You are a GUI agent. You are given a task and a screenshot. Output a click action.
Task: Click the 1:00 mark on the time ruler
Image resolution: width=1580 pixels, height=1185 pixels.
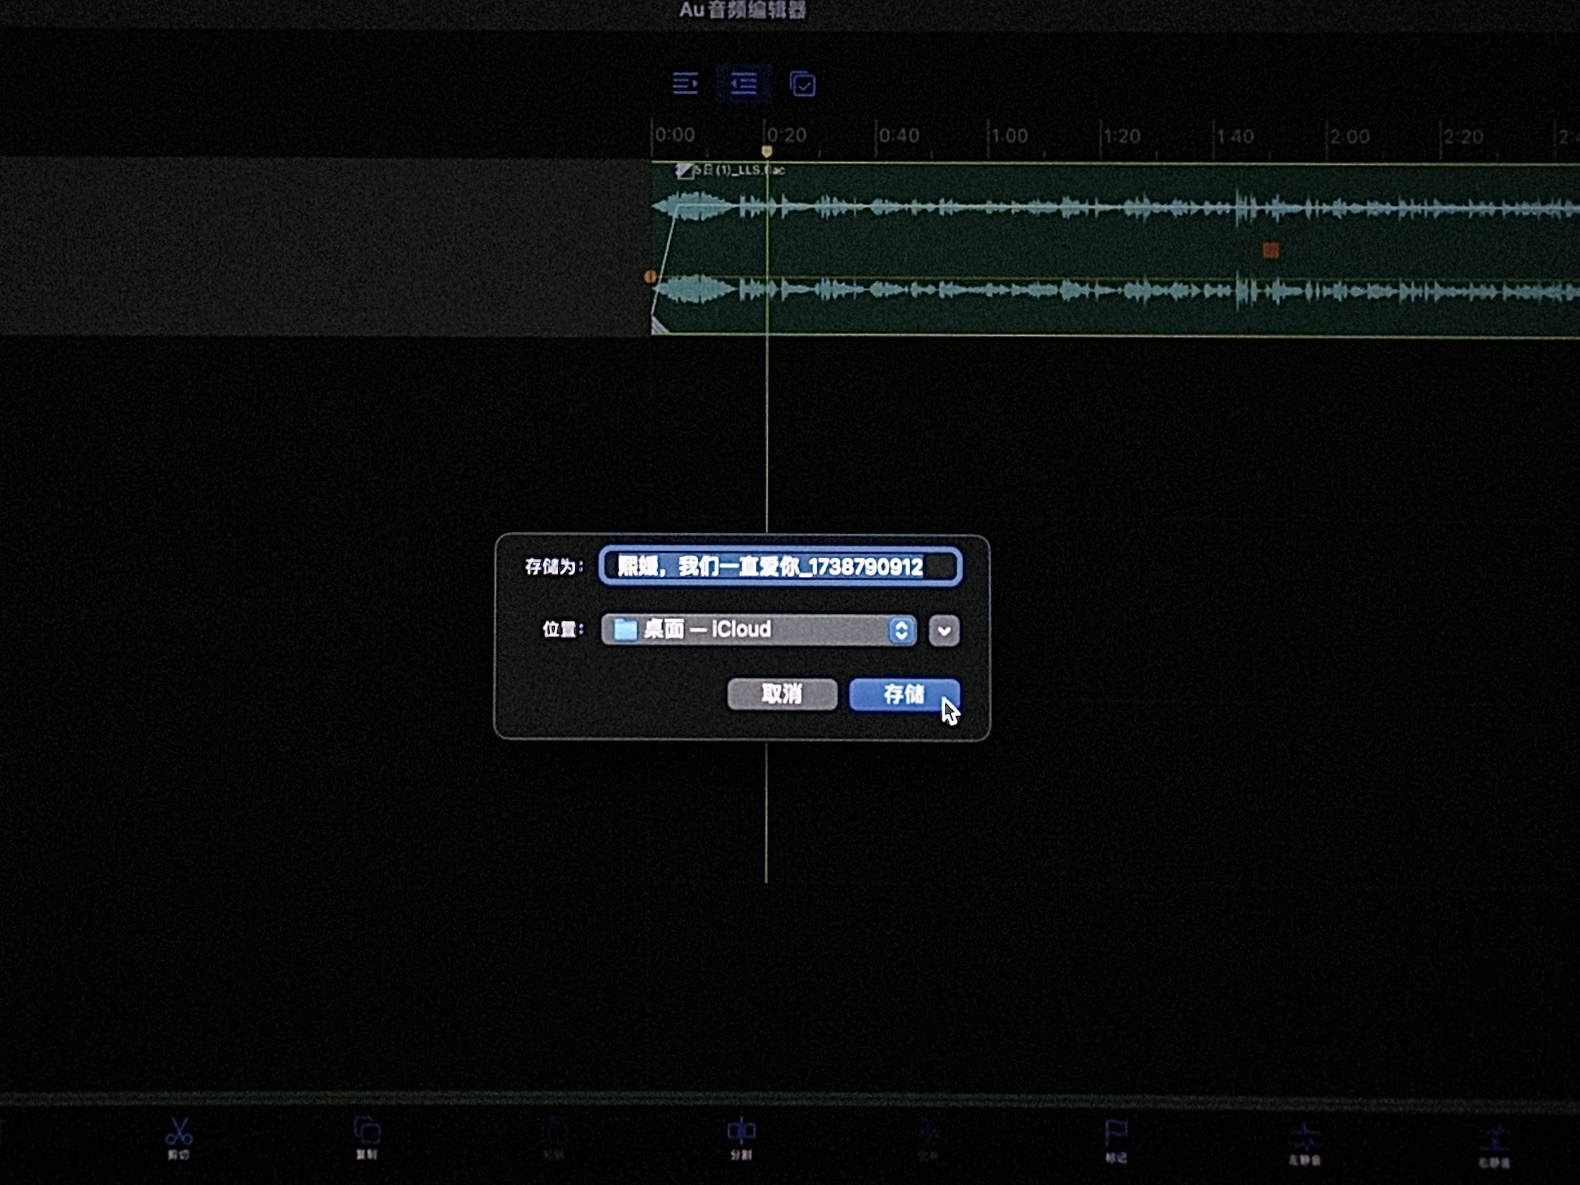click(x=1008, y=135)
